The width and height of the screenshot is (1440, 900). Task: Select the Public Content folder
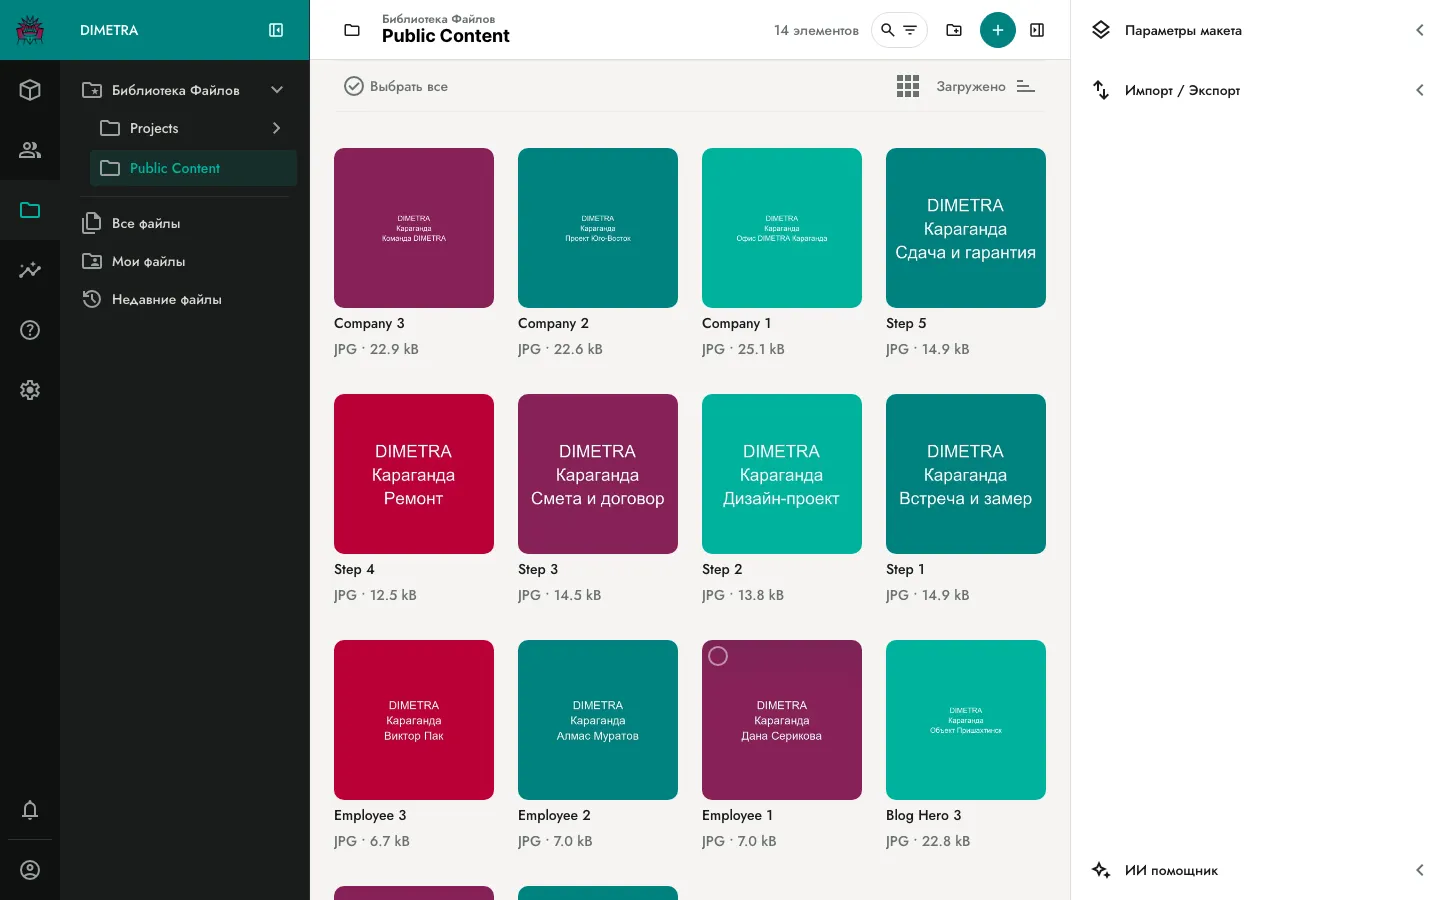pyautogui.click(x=194, y=168)
